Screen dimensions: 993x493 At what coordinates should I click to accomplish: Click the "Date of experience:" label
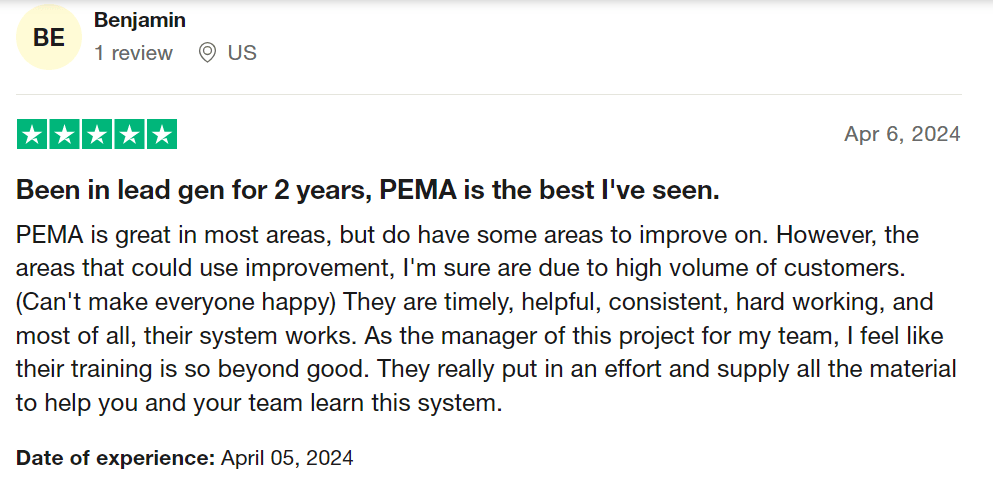point(116,458)
